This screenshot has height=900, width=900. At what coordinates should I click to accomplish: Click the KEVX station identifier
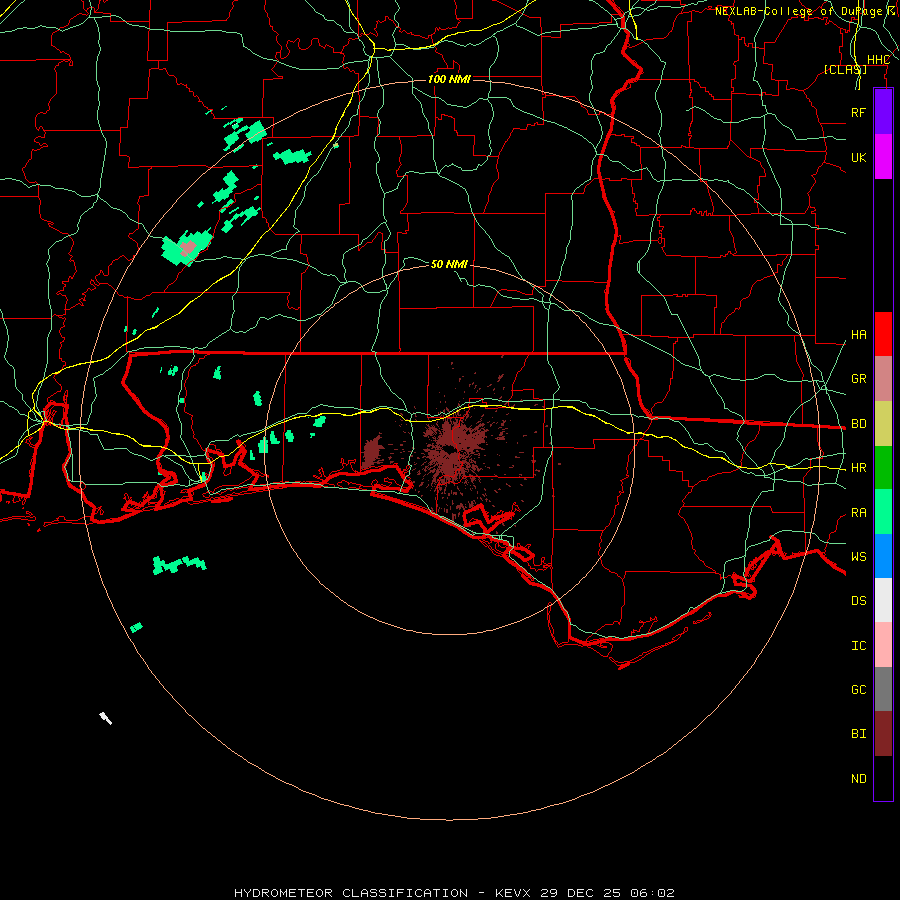513,893
